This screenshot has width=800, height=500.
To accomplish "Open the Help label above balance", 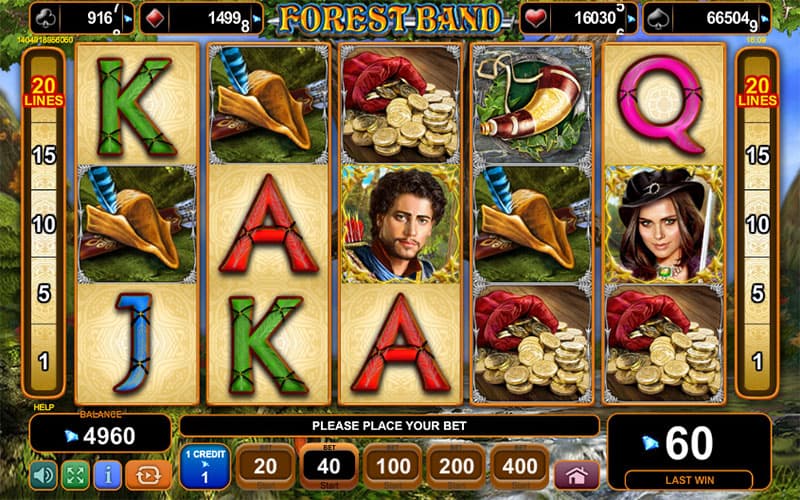I will pyautogui.click(x=44, y=407).
